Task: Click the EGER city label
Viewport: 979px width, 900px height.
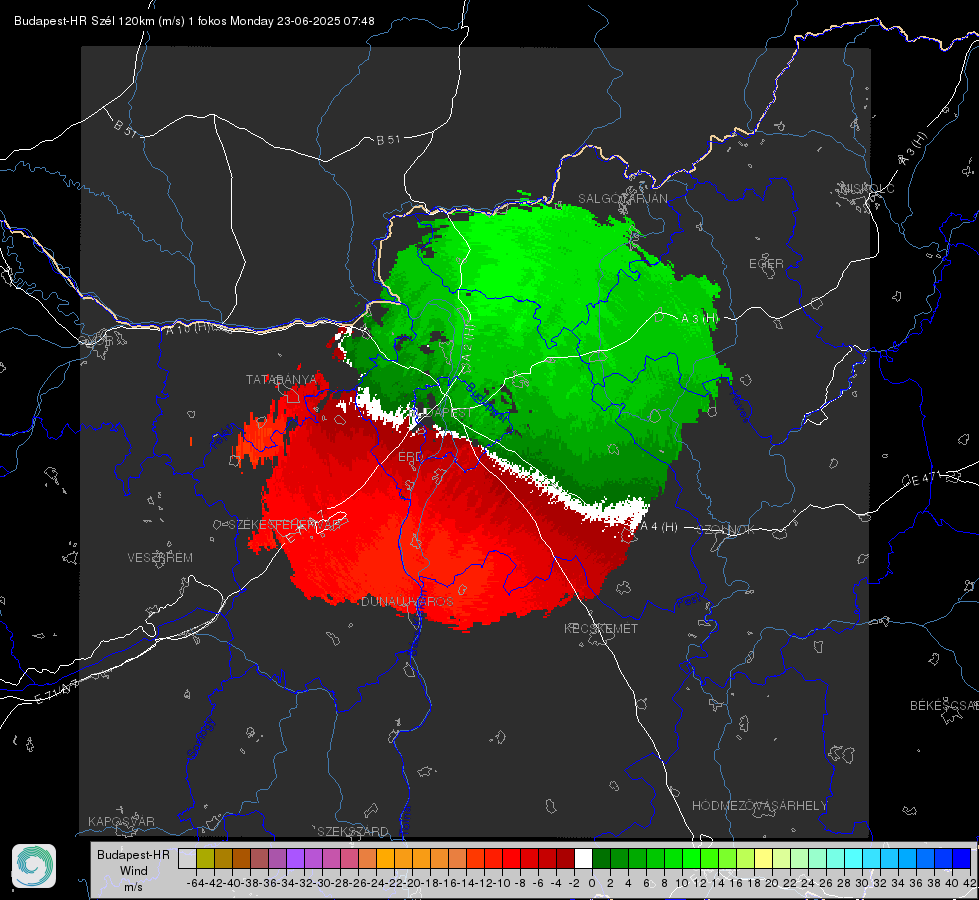Action: point(766,264)
